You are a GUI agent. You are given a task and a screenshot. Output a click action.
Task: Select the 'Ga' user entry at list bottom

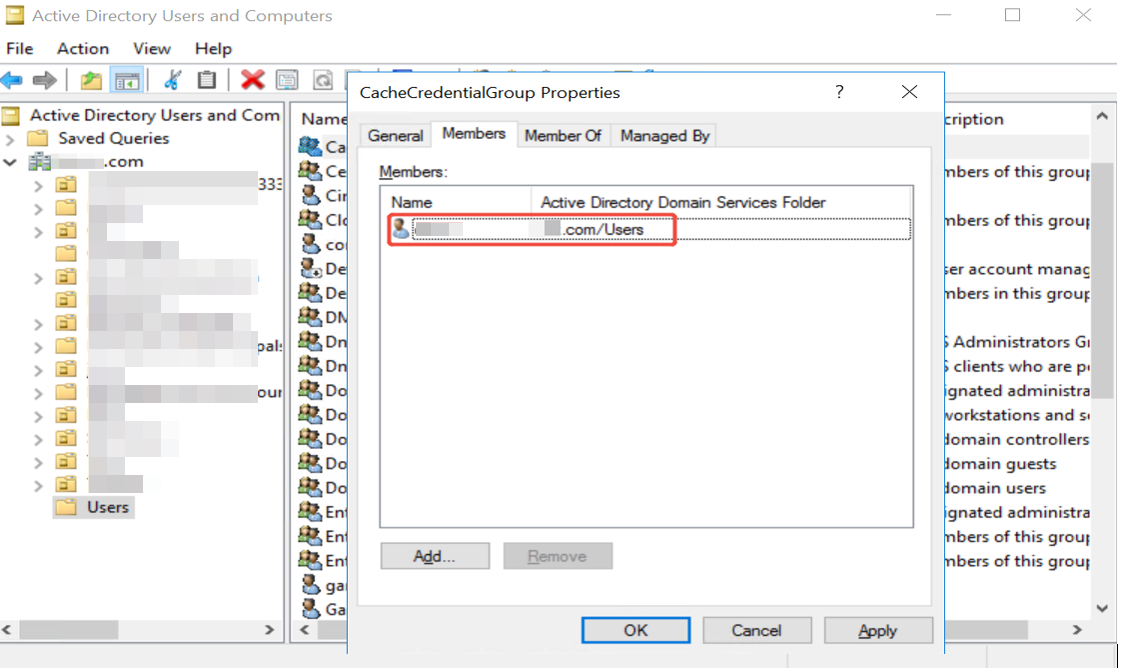(324, 609)
